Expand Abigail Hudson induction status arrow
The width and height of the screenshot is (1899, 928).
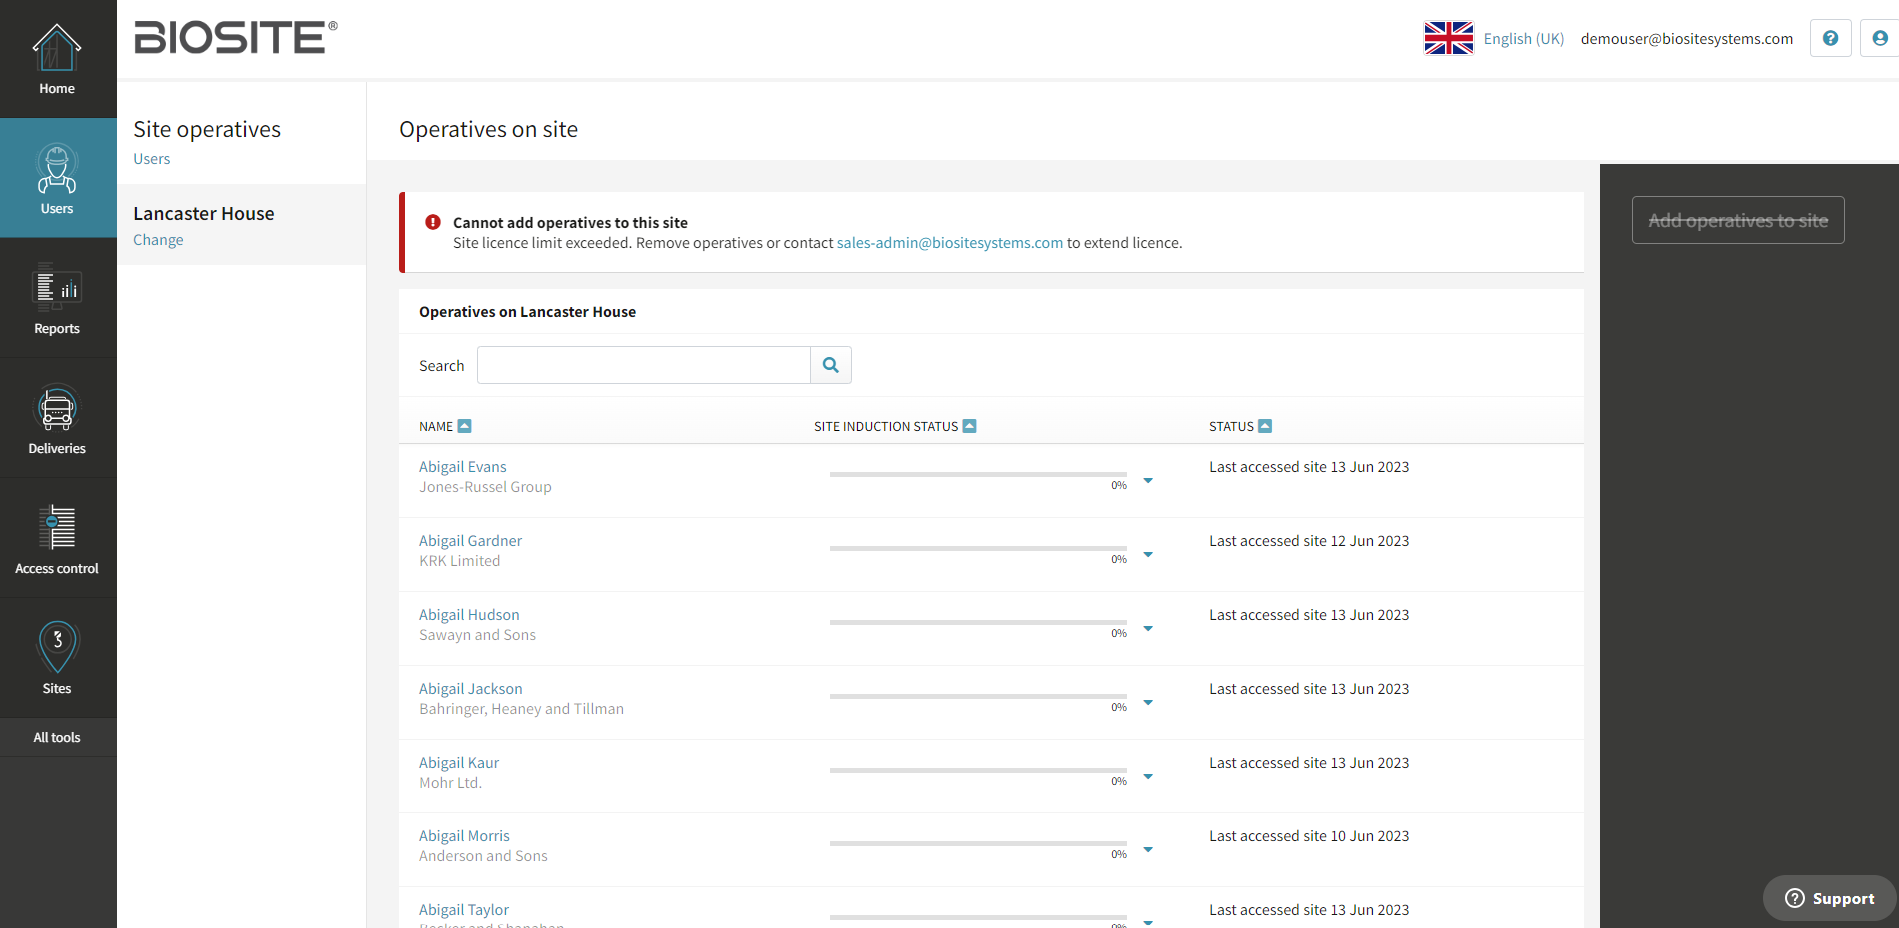[x=1148, y=629]
